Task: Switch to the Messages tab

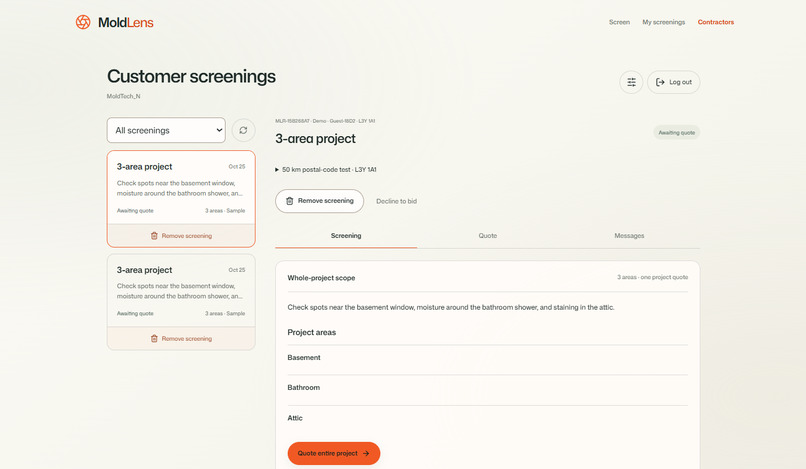Action: pyautogui.click(x=629, y=236)
